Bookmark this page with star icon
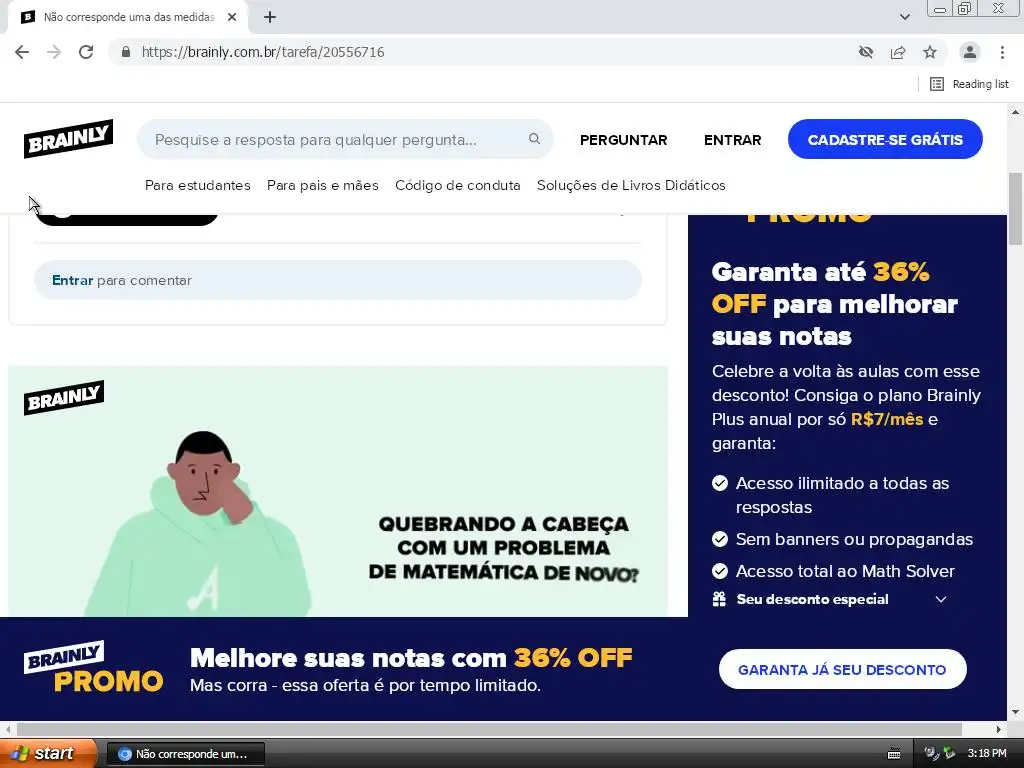The height and width of the screenshot is (768, 1024). 930,52
